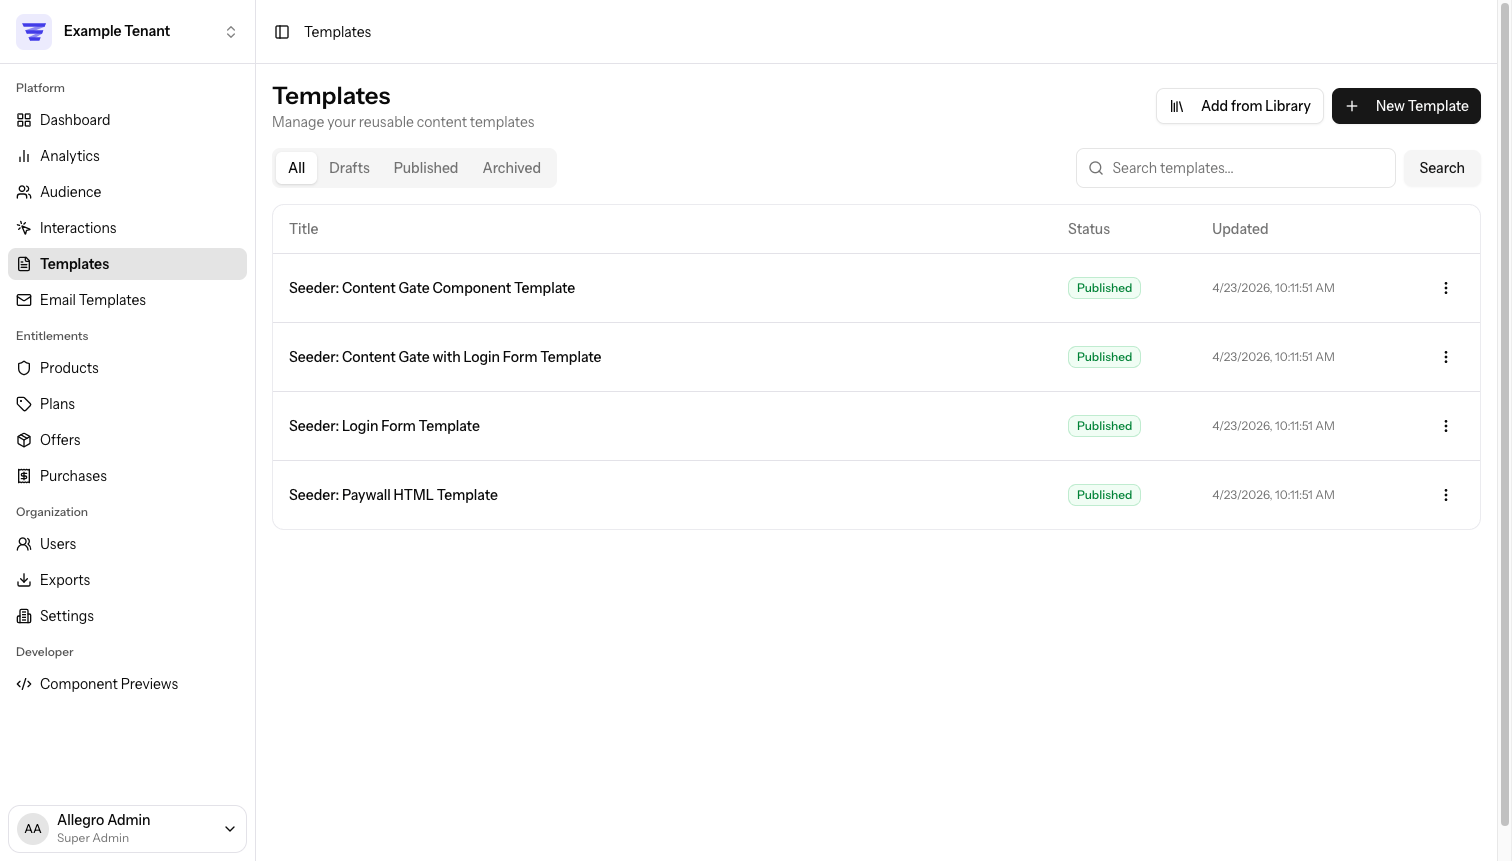1512x861 pixels.
Task: Click the Add from Library button
Action: (x=1240, y=106)
